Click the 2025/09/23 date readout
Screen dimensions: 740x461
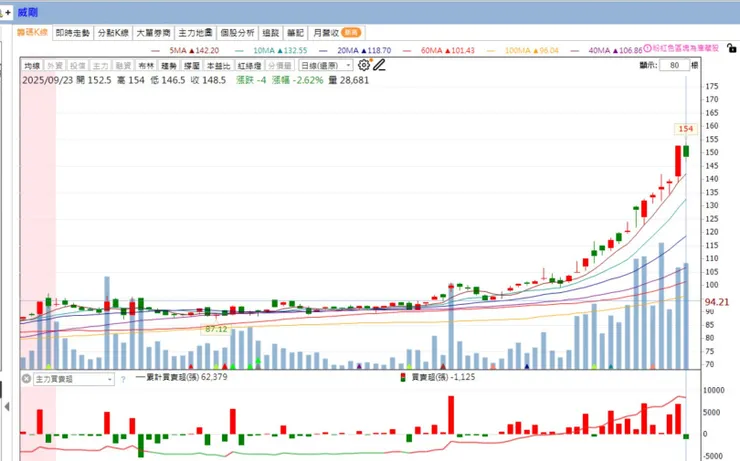[x=48, y=80]
